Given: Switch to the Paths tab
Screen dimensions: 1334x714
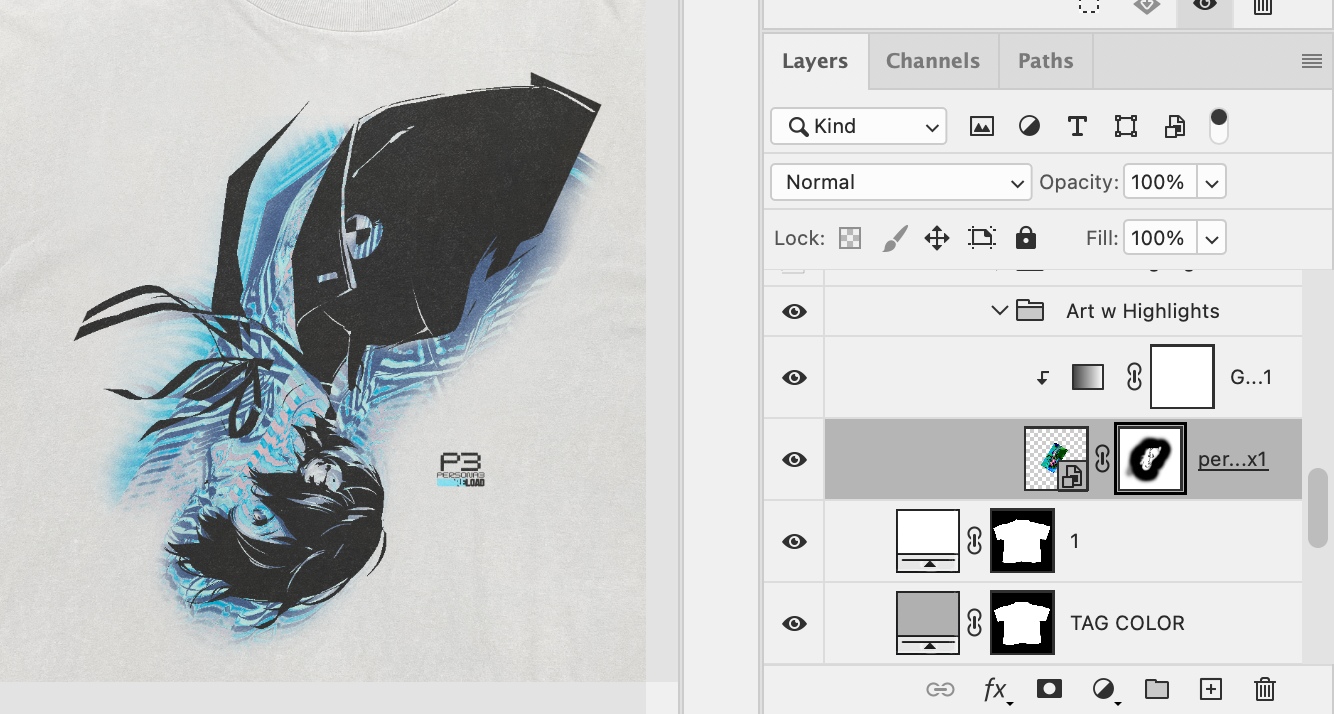Looking at the screenshot, I should [x=1046, y=61].
